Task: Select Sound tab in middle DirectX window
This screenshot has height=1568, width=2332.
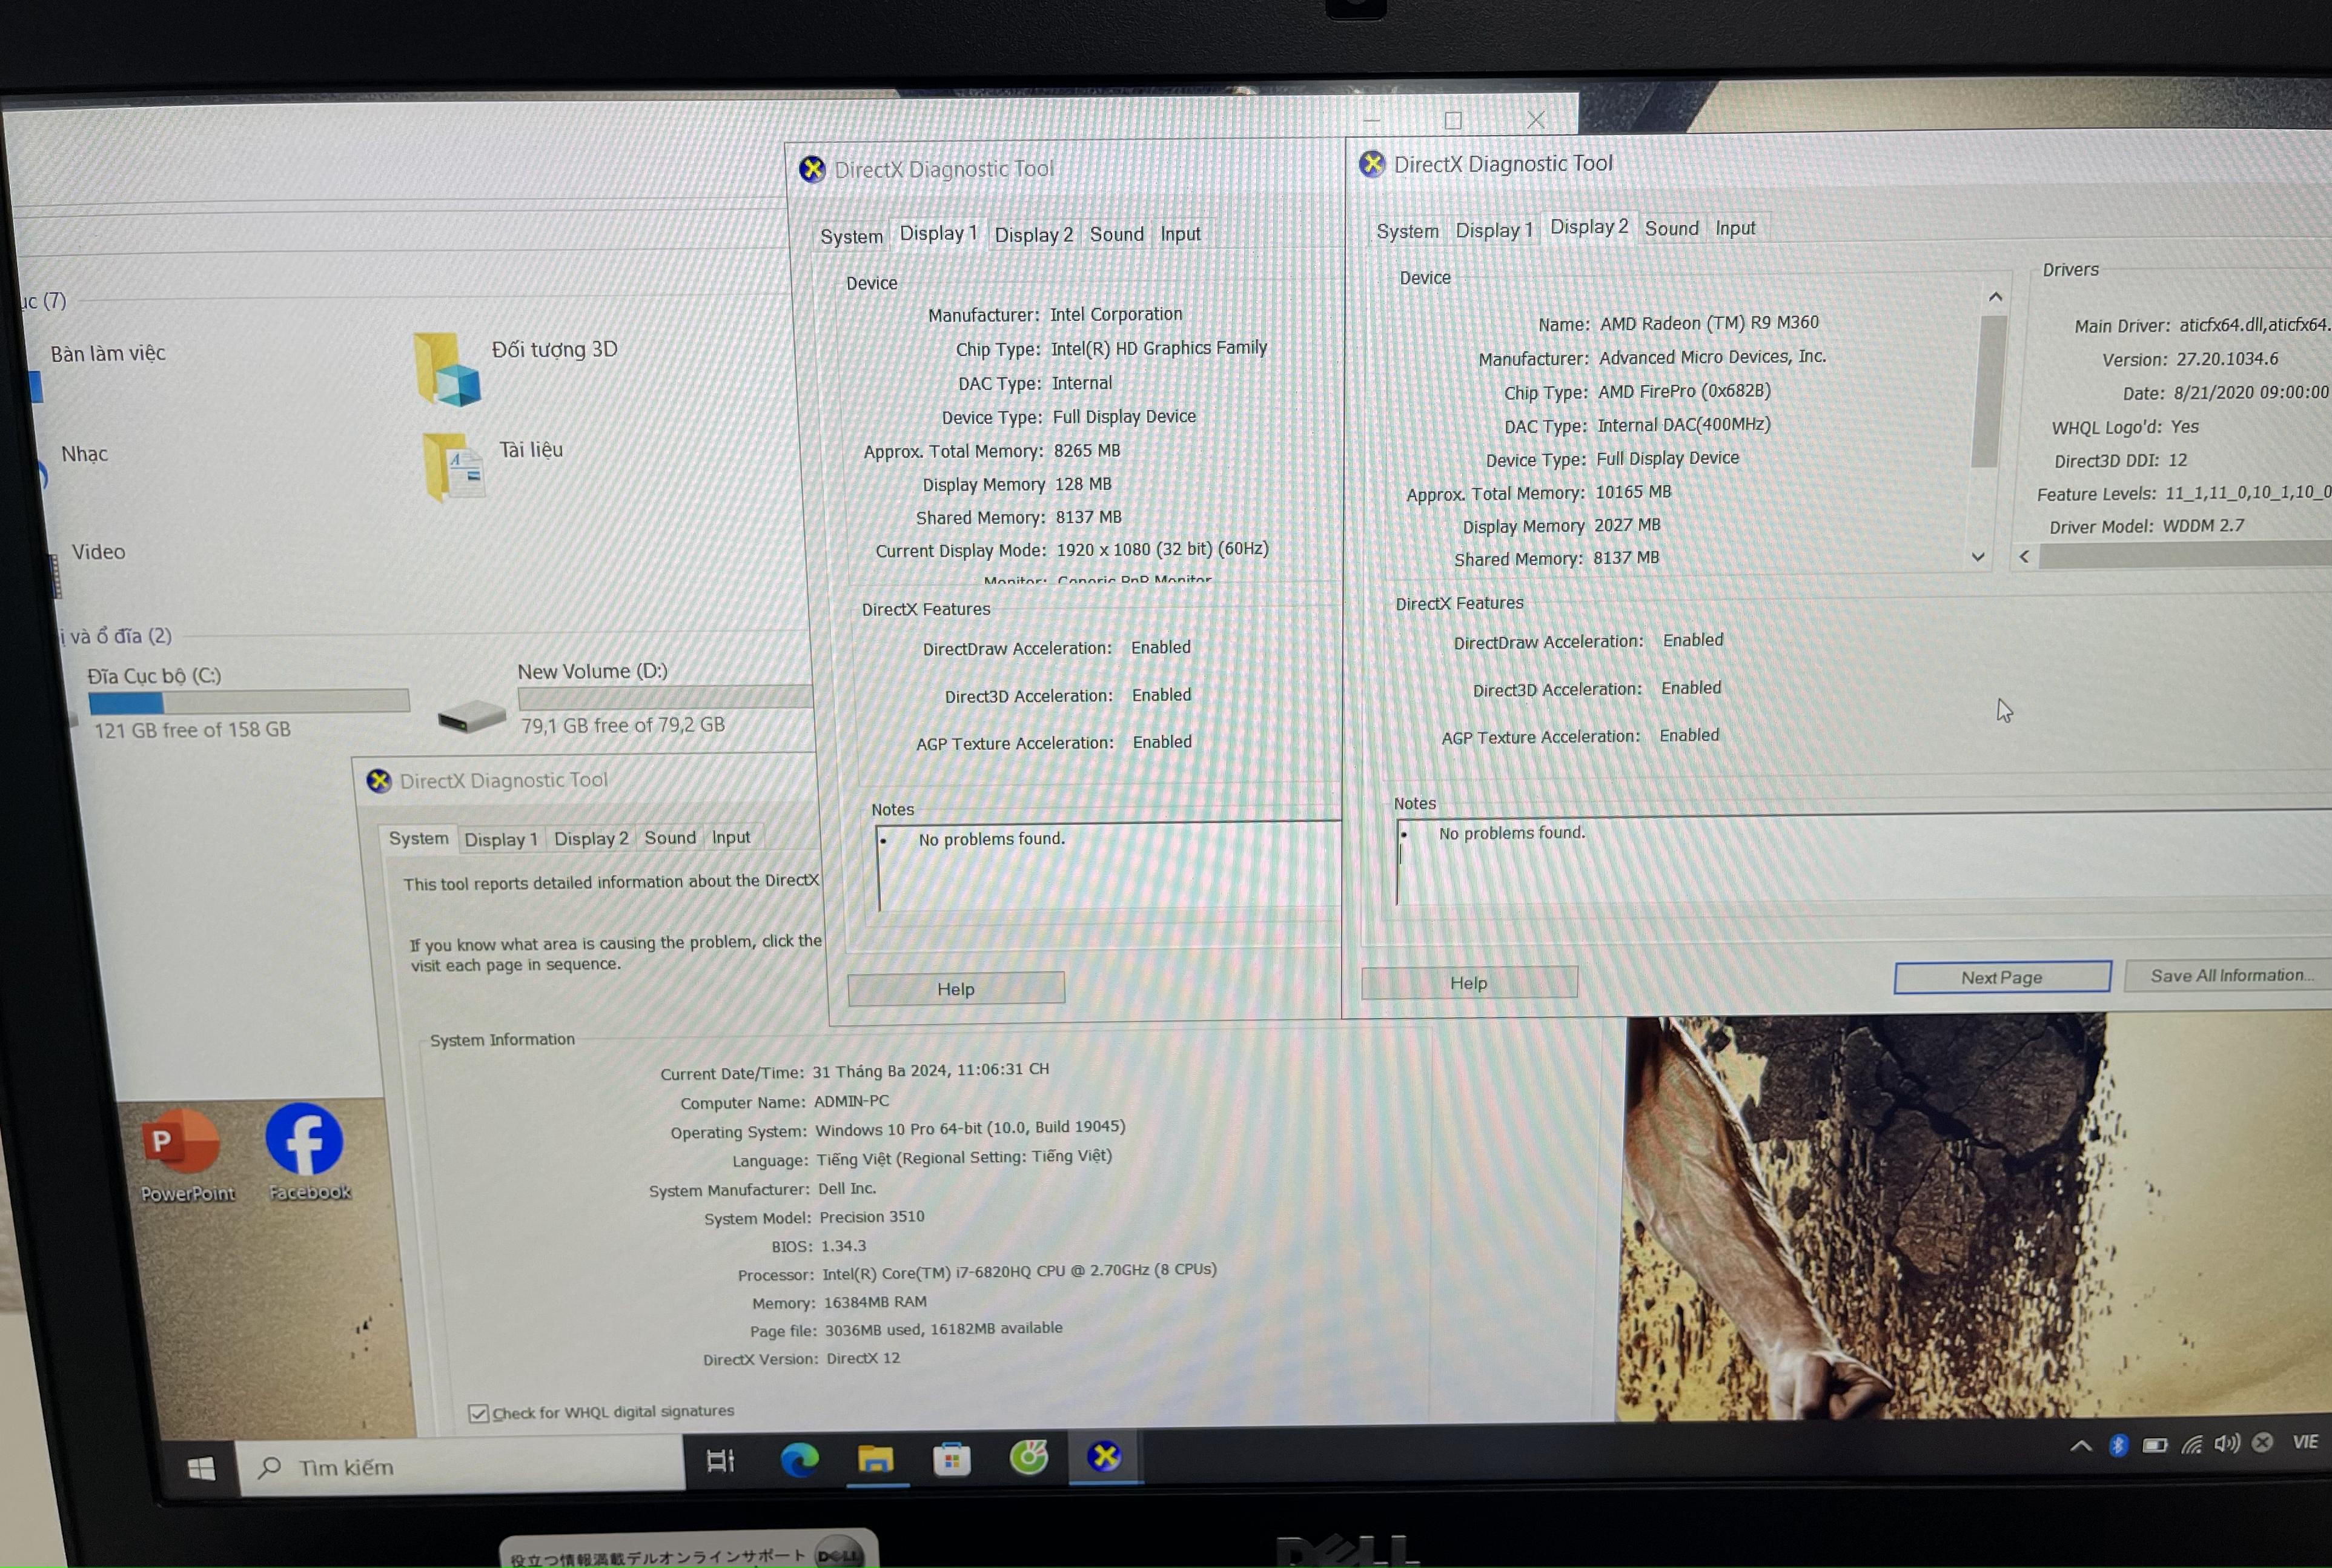Action: [1116, 234]
